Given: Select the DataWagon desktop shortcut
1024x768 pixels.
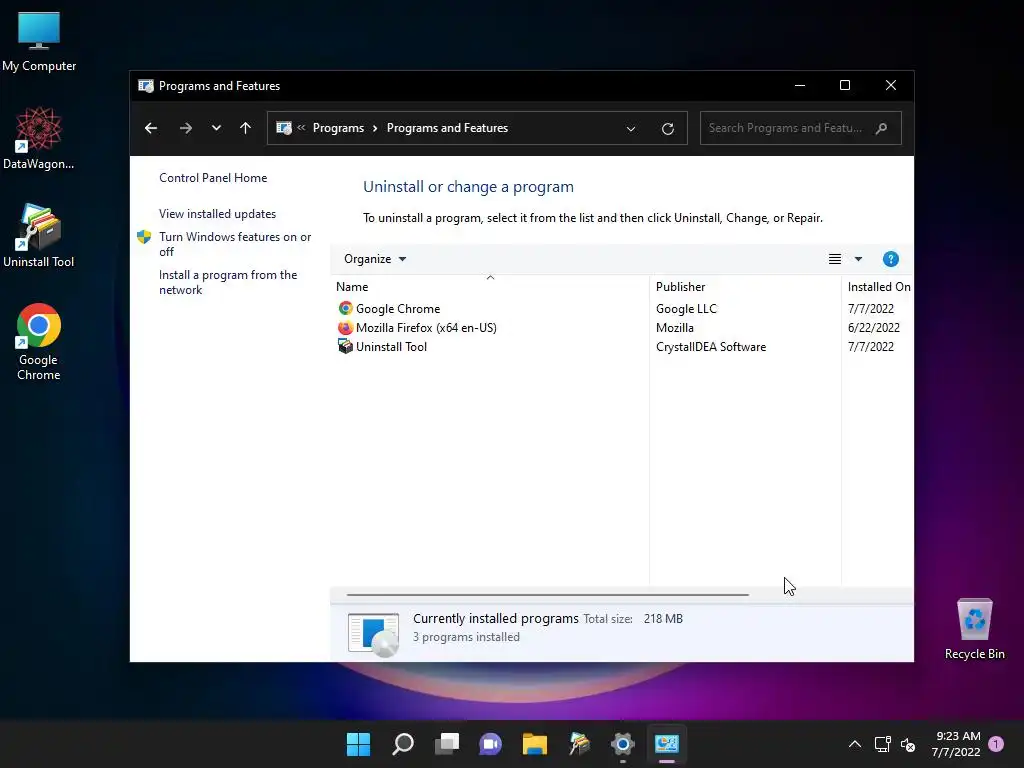Looking at the screenshot, I should tap(39, 138).
